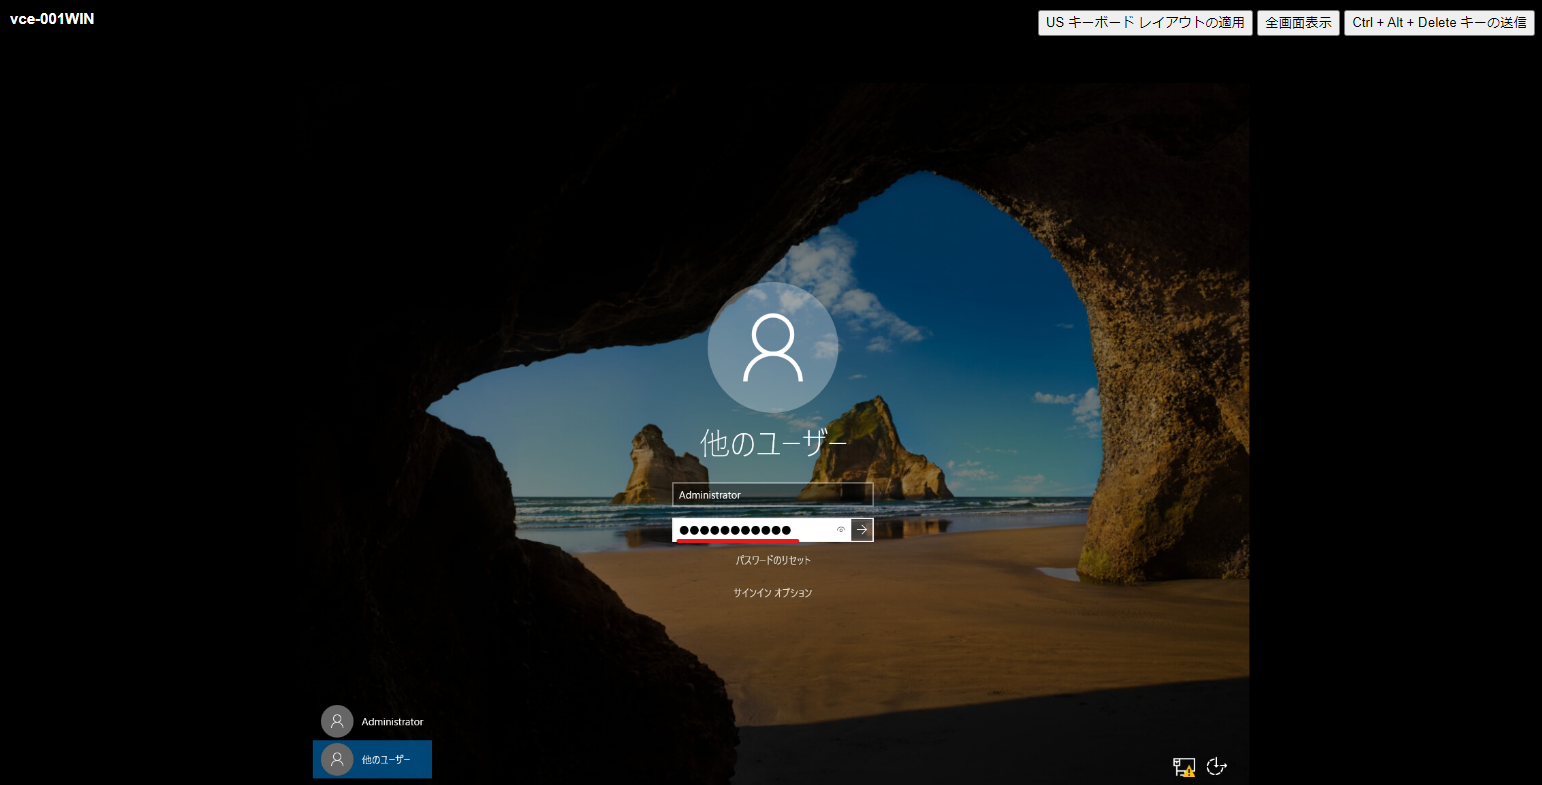Open the Ease of Access icon
The width and height of the screenshot is (1542, 785).
(1217, 767)
